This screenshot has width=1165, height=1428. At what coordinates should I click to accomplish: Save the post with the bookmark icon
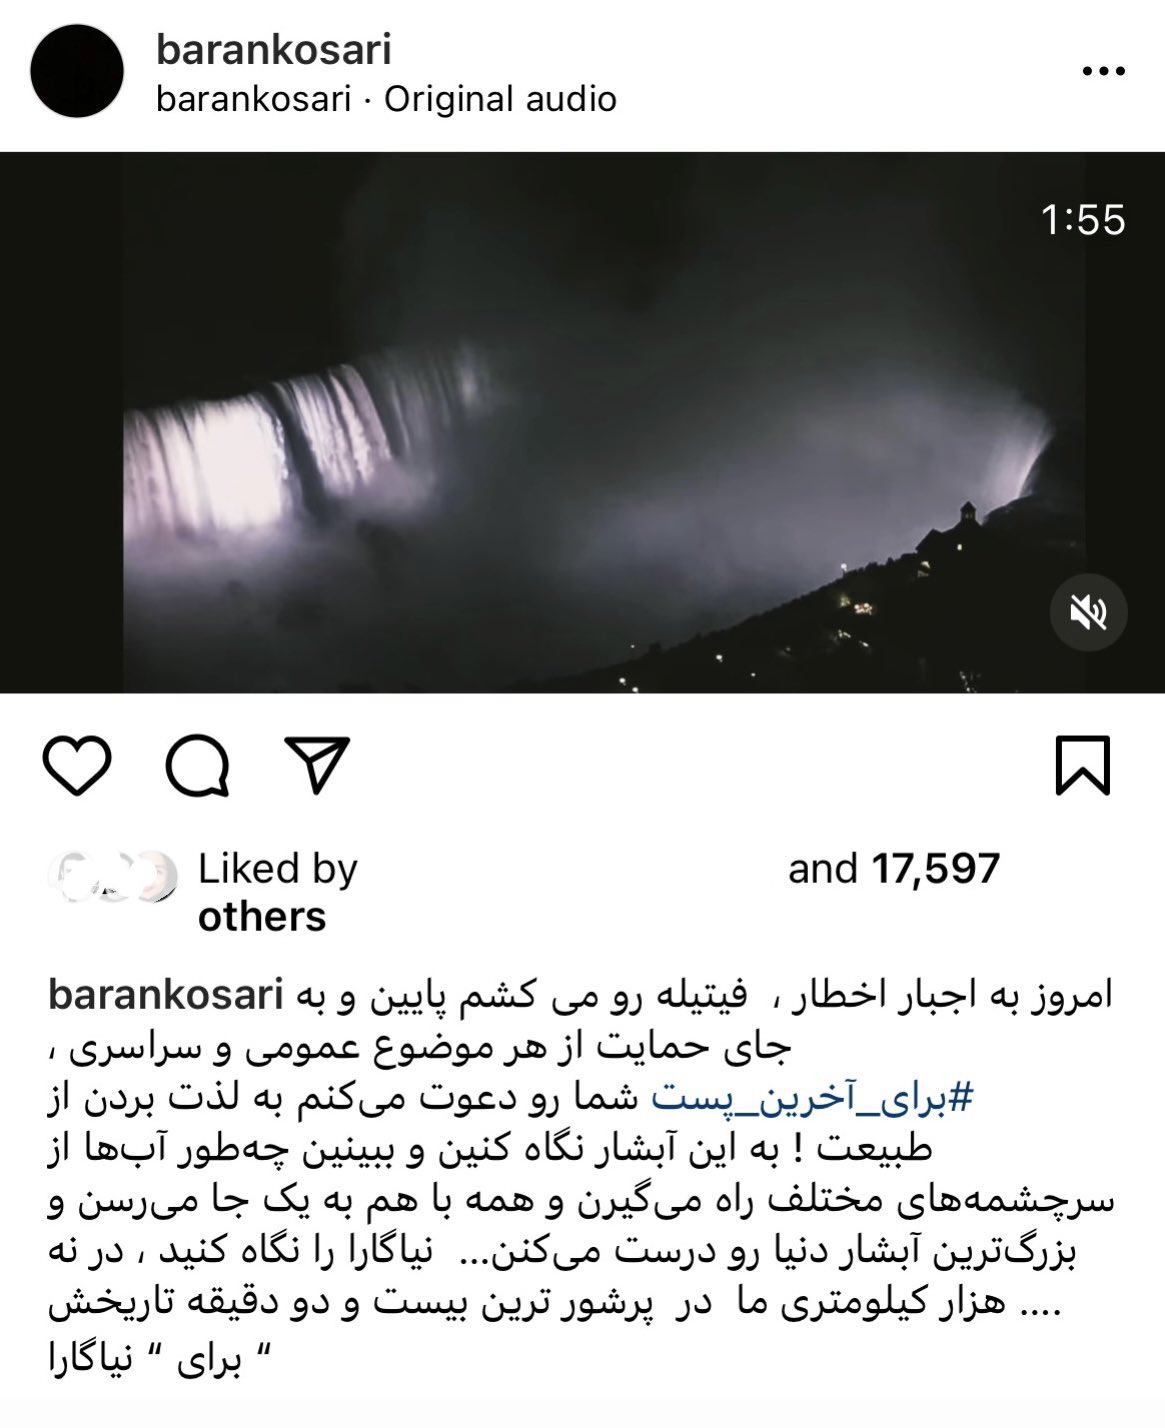[x=1083, y=766]
